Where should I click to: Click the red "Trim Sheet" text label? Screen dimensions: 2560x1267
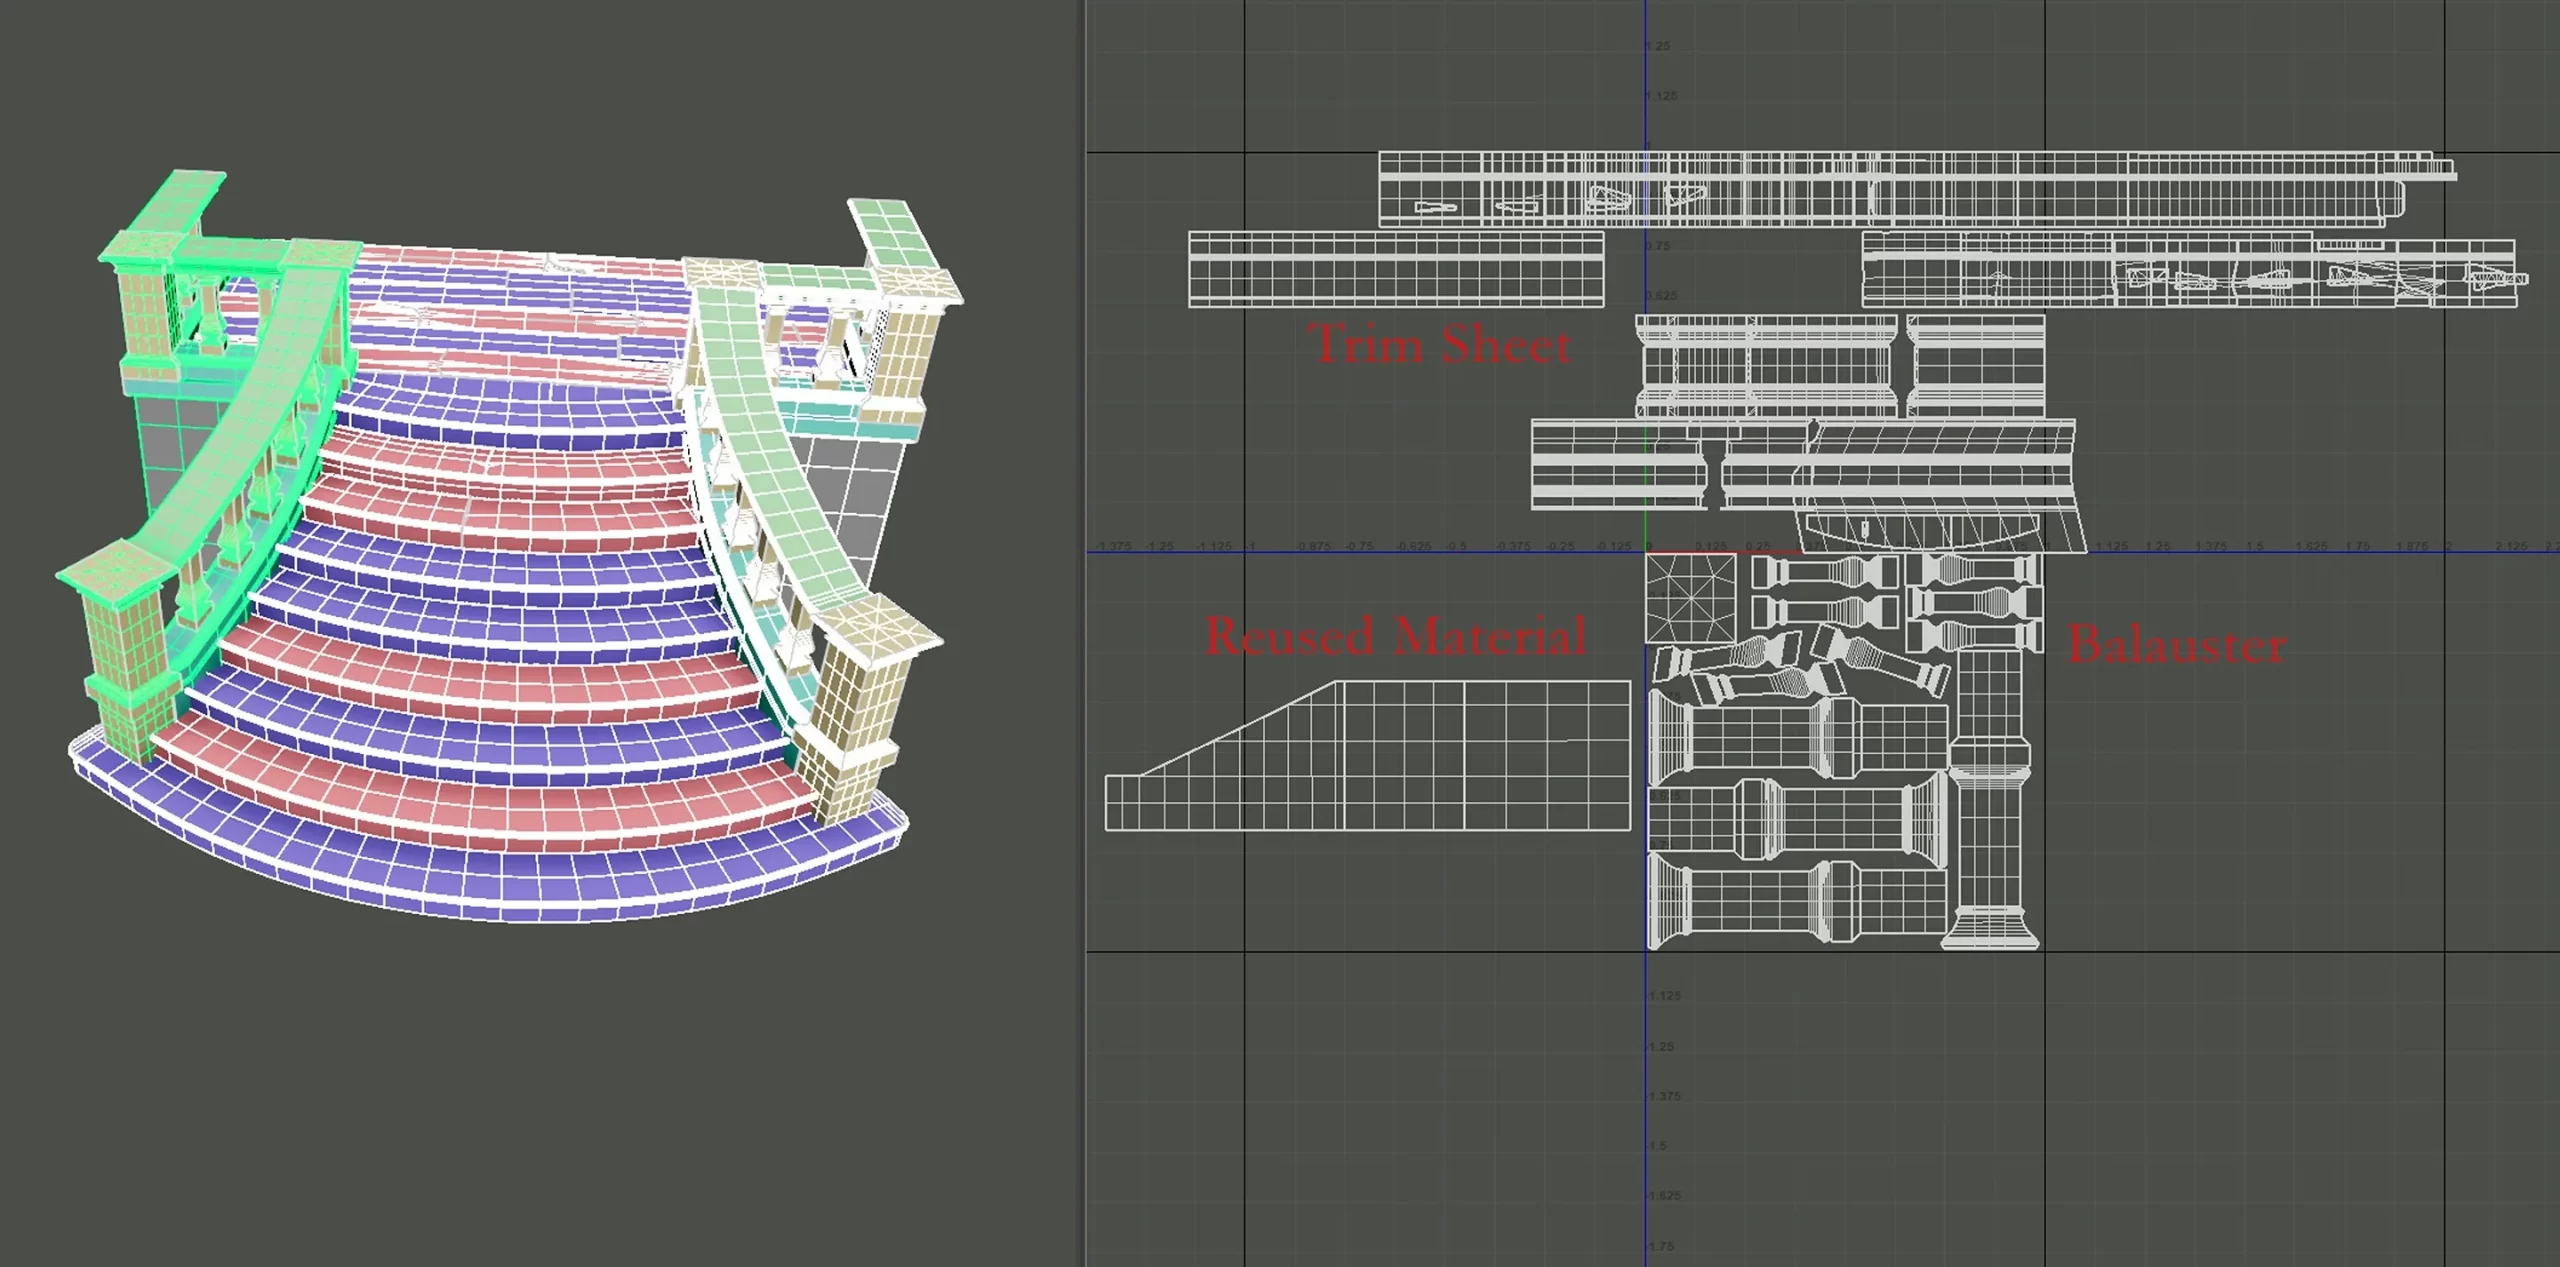click(1441, 344)
